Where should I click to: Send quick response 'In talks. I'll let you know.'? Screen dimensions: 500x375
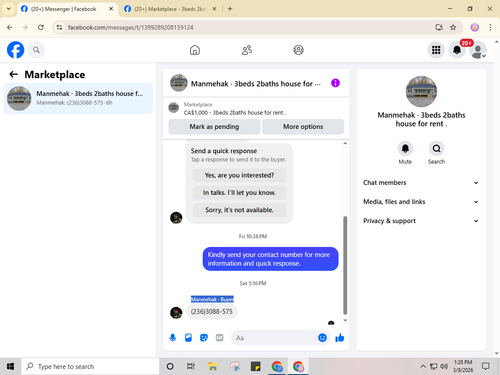click(239, 193)
